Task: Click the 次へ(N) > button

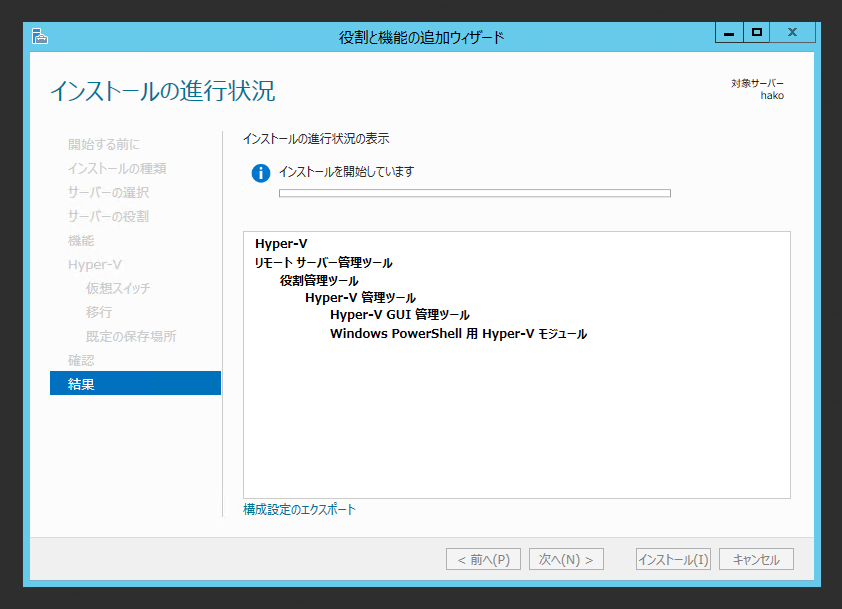Action: [x=566, y=559]
